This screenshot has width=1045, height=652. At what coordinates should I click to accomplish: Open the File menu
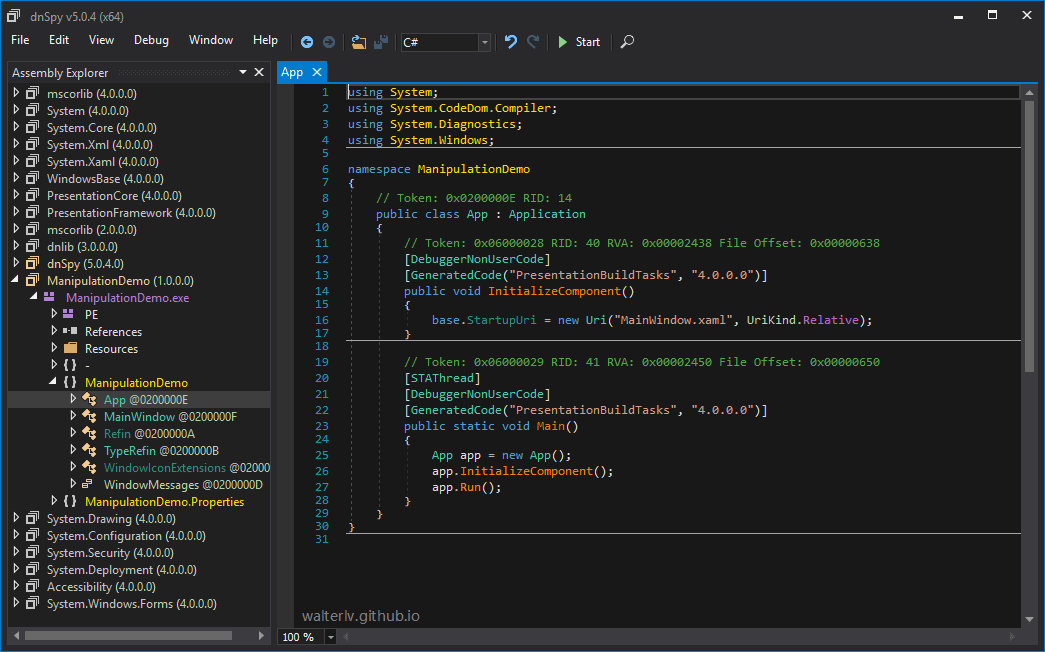point(20,40)
